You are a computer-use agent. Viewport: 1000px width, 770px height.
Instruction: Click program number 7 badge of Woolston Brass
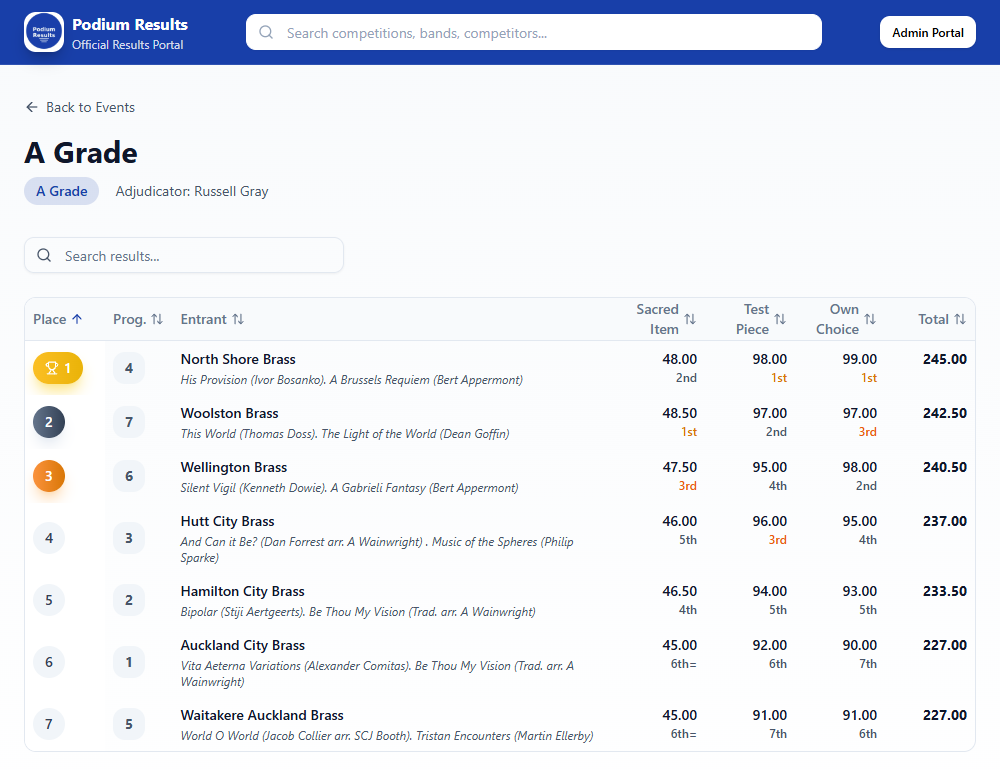pyautogui.click(x=129, y=422)
